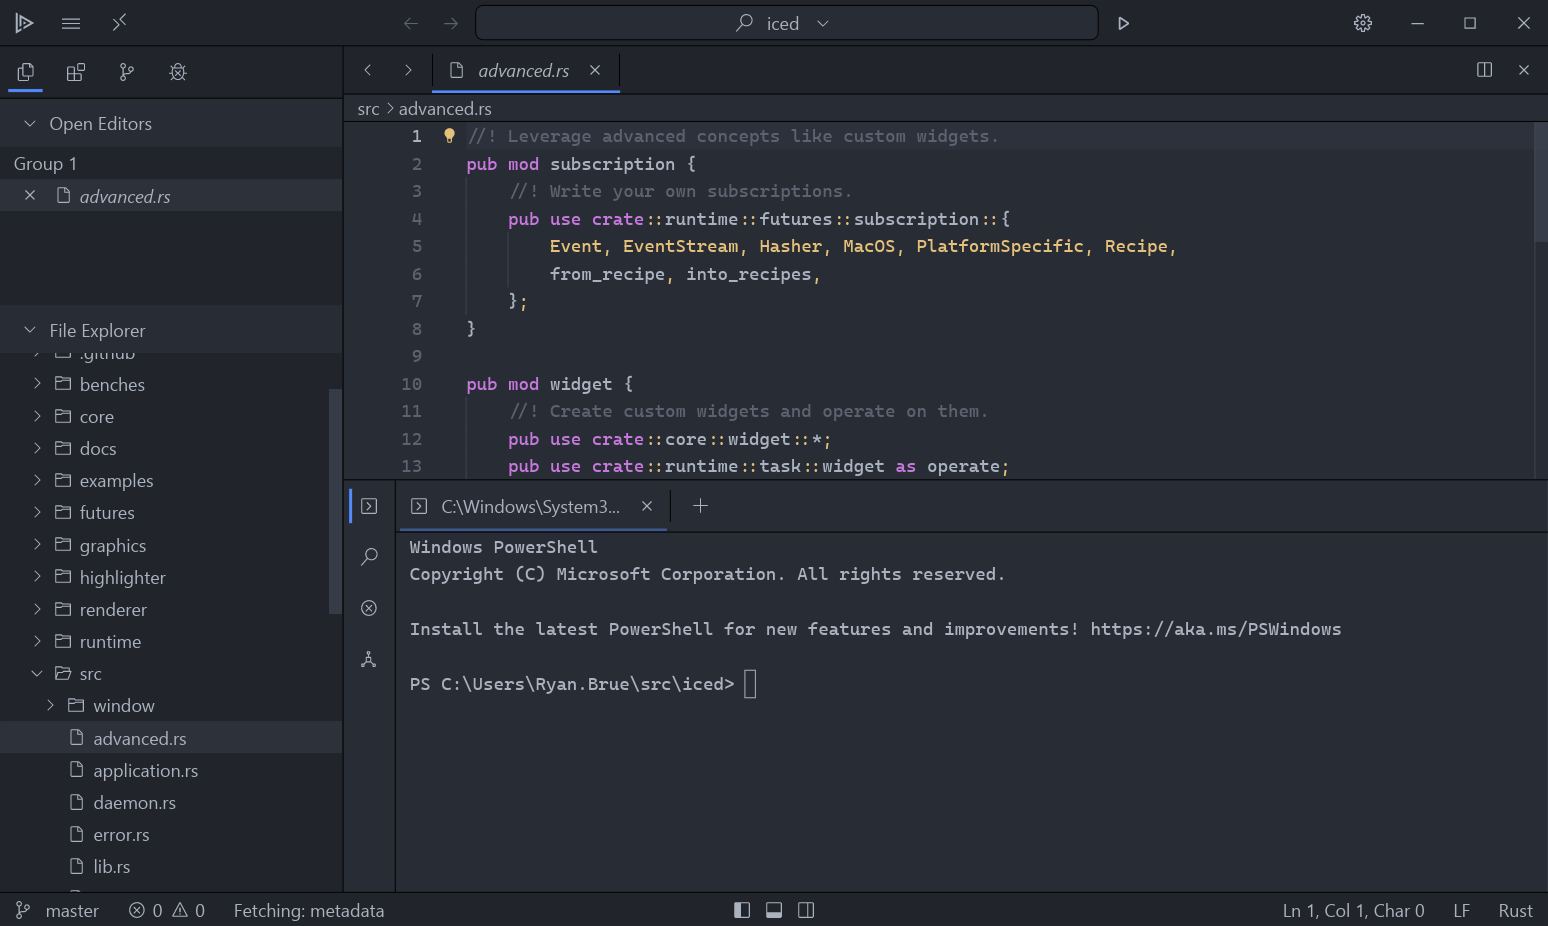Viewport: 1548px width, 926px height.
Task: Open the Search panel icon in bottom panel
Action: (369, 556)
